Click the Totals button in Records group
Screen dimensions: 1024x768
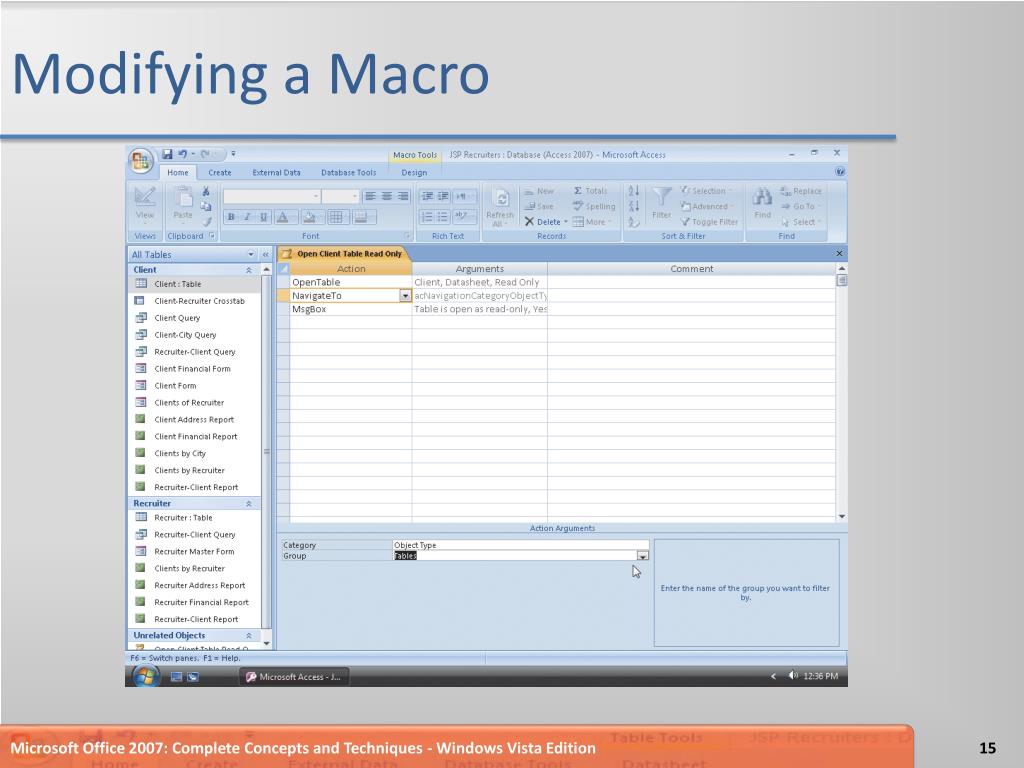[590, 191]
